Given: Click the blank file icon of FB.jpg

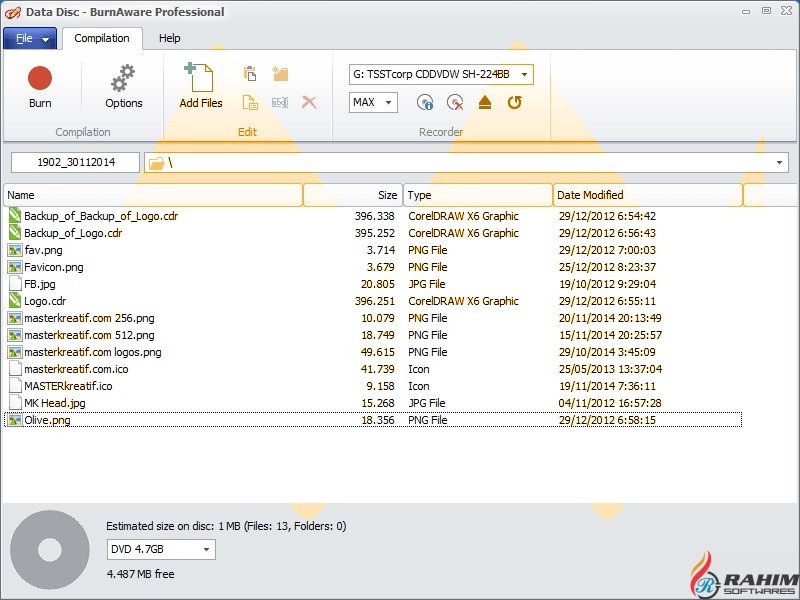Looking at the screenshot, I should pos(15,284).
